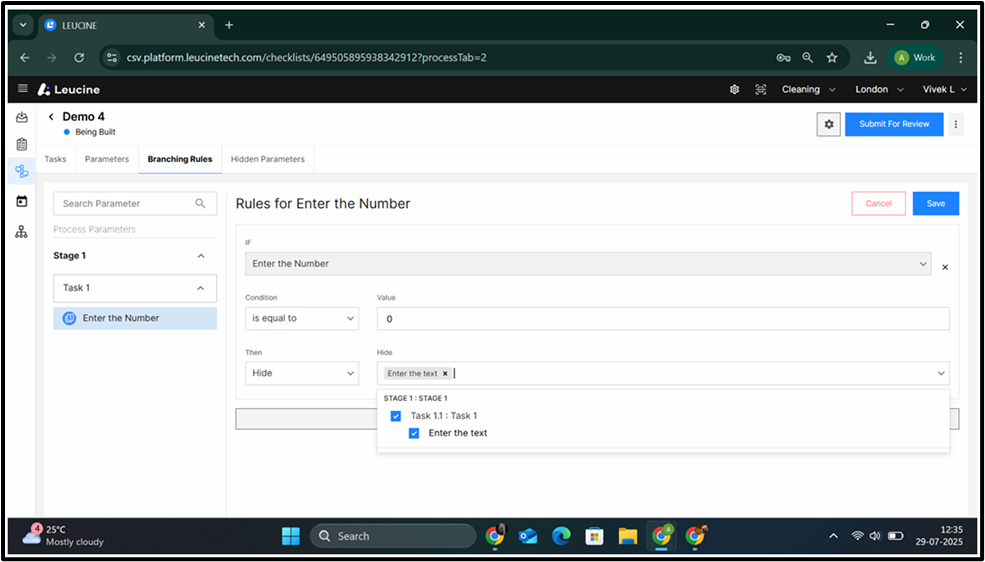
Task: Uncheck the Task 1.1 : Task 1 checkbox
Action: coord(396,416)
